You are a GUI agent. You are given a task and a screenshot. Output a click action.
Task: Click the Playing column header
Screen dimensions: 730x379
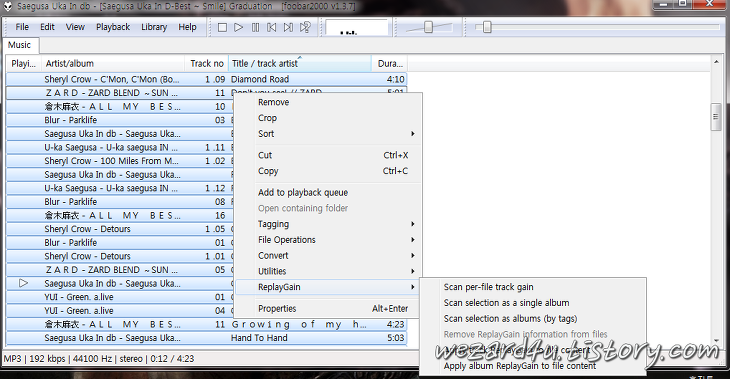pyautogui.click(x=24, y=63)
